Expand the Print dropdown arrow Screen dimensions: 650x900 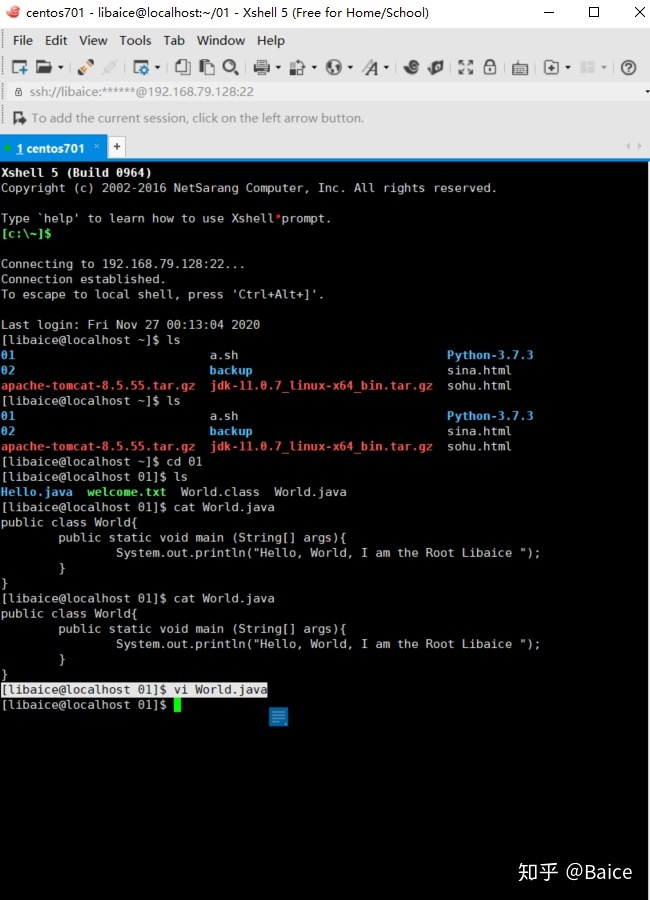(278, 68)
